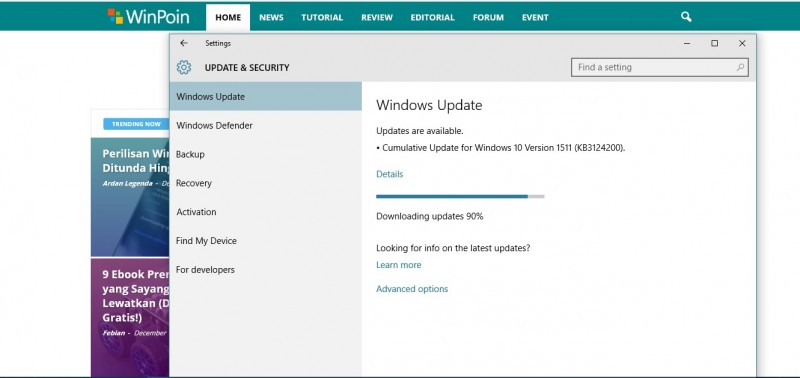The width and height of the screenshot is (800, 378).
Task: Select Windows Update in the sidebar
Action: (x=266, y=96)
